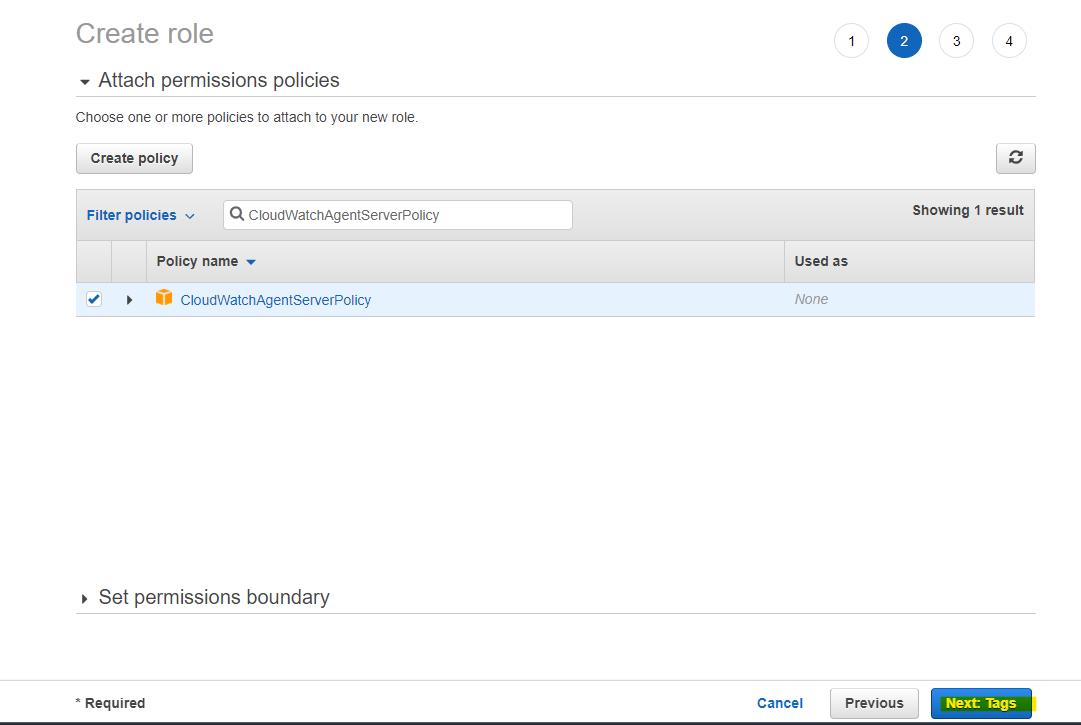
Task: Select step 3 circle in the wizard progress
Action: pyautogui.click(x=956, y=40)
